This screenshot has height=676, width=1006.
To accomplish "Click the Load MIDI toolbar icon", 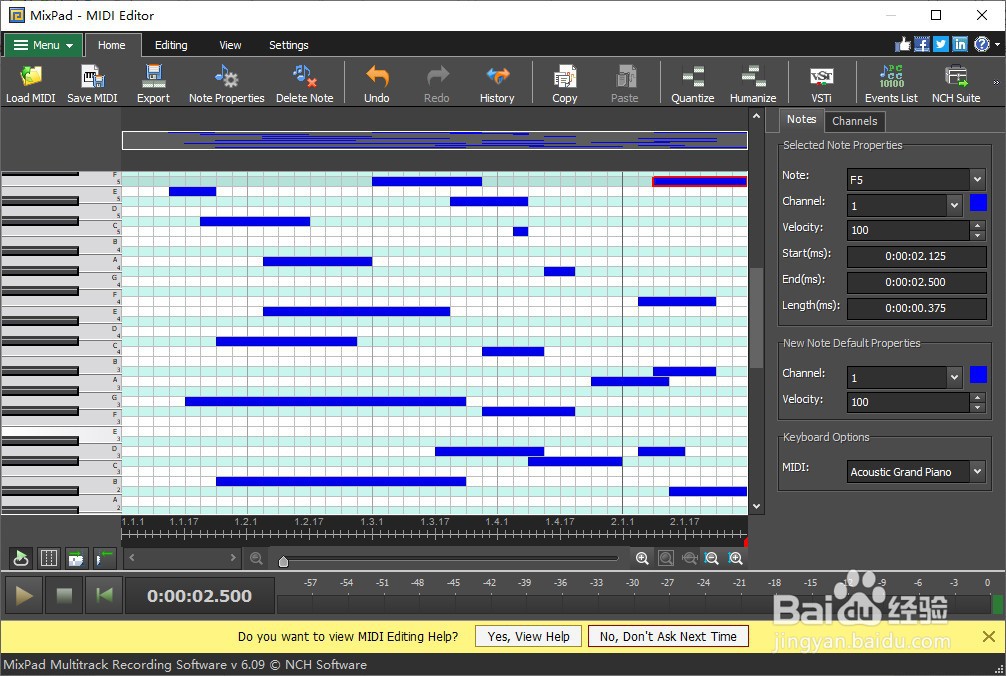I will tap(30, 83).
